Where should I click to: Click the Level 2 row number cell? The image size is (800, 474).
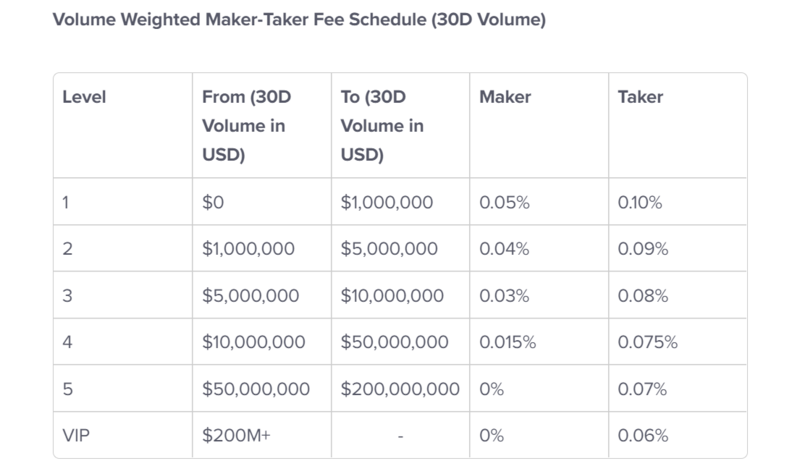point(67,248)
